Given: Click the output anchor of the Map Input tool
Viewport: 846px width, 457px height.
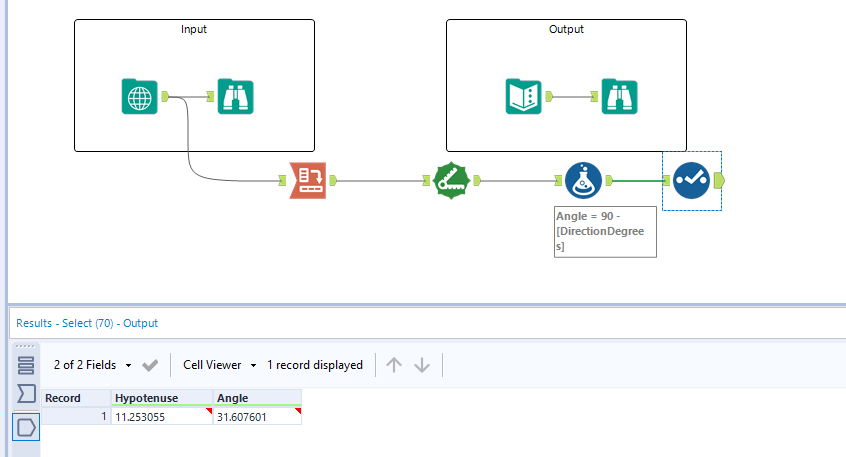Looking at the screenshot, I should coord(165,97).
